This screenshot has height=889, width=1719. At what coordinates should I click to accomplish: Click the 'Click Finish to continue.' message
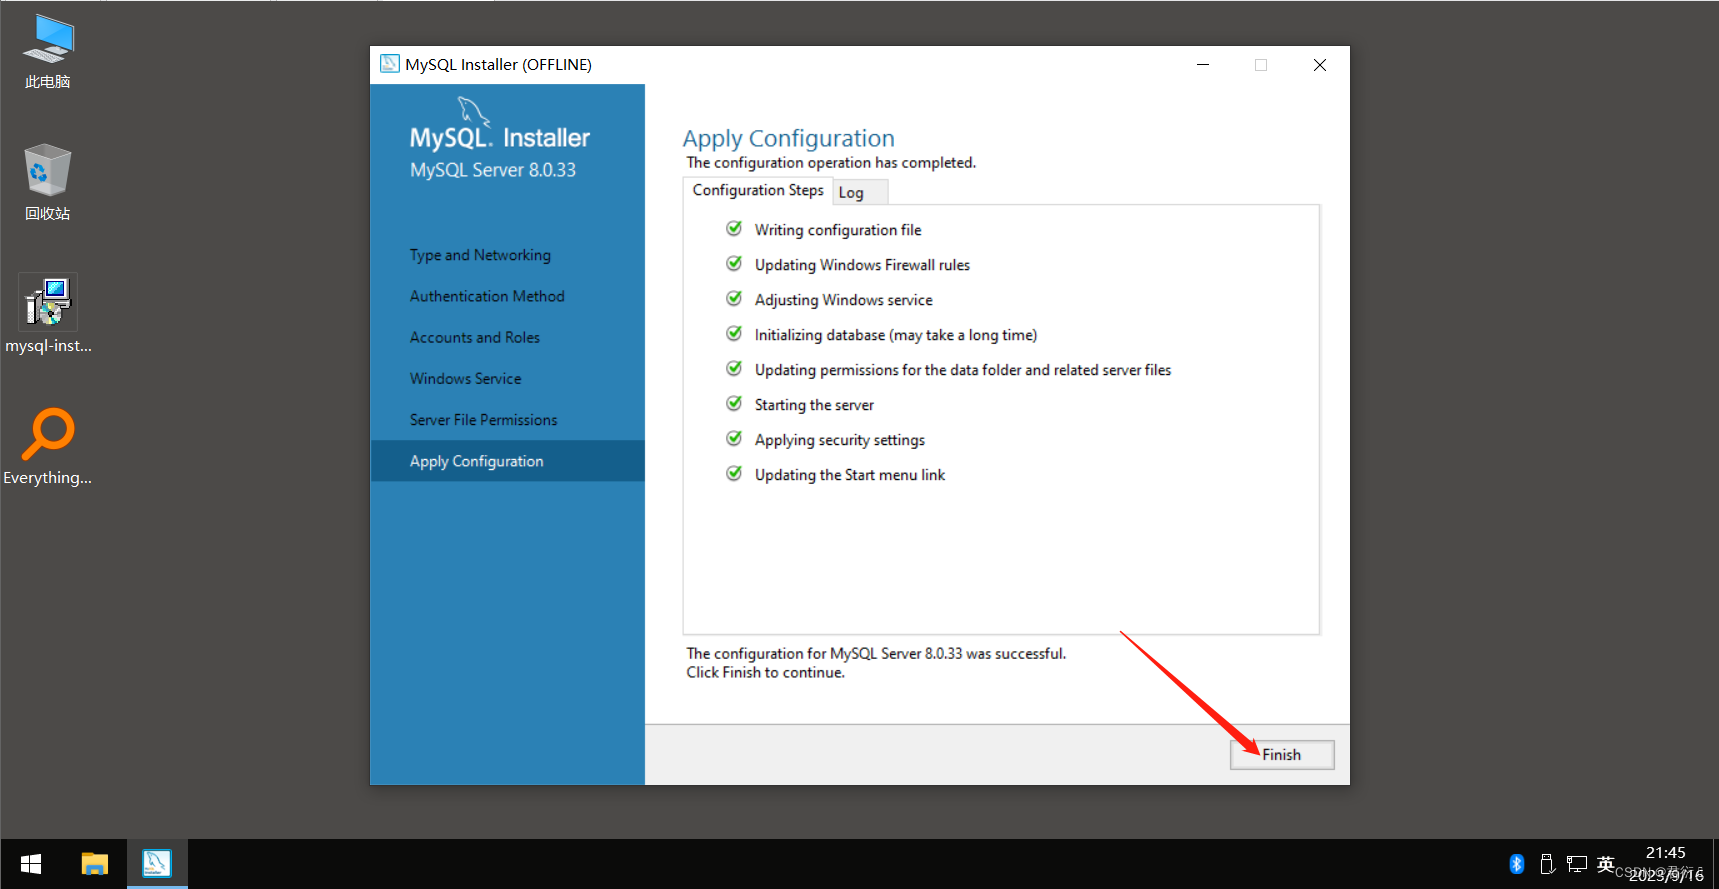tap(765, 673)
